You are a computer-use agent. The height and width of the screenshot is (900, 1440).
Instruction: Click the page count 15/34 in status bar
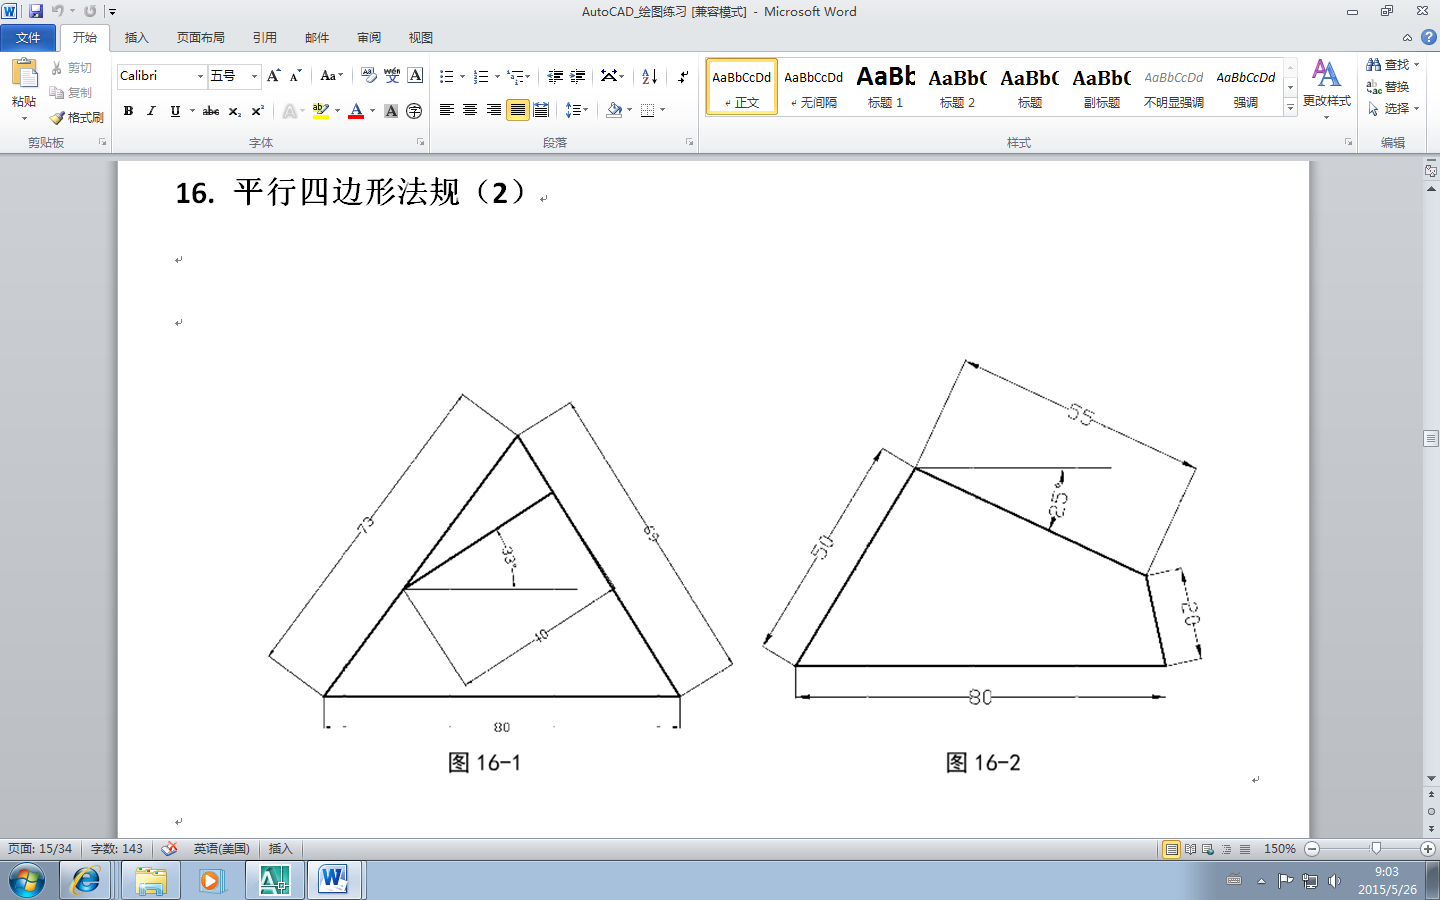click(40, 848)
